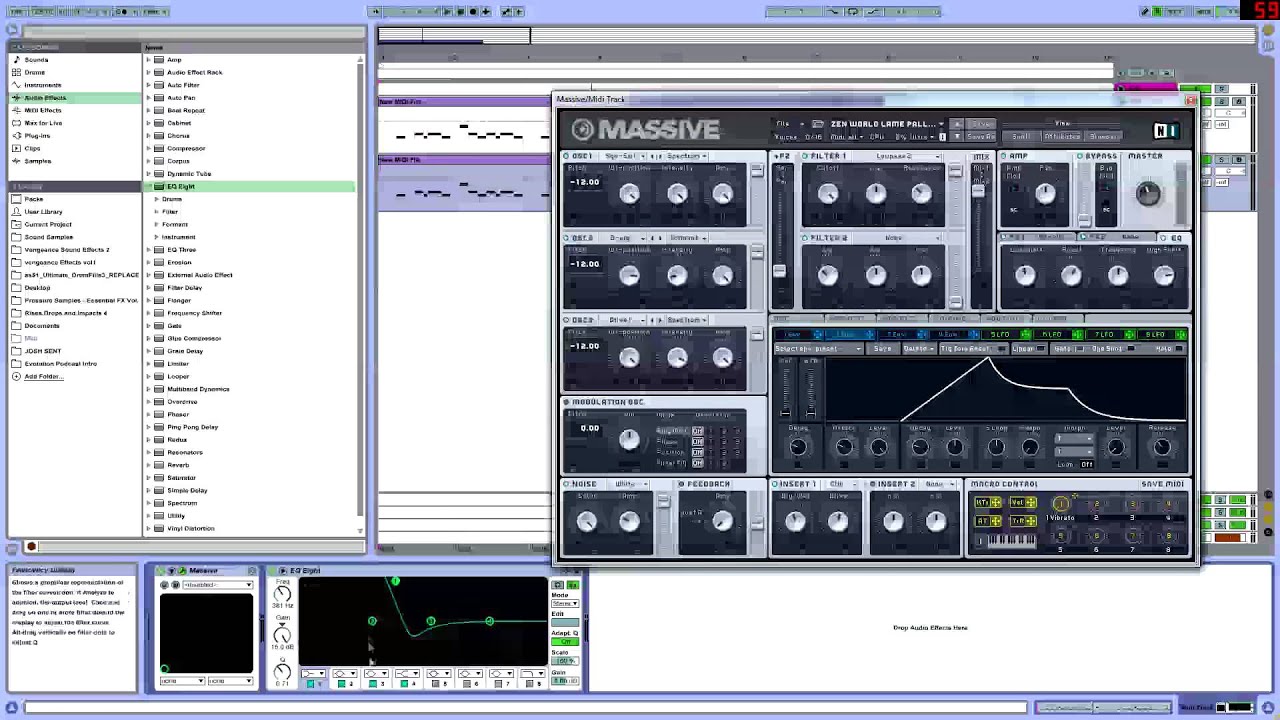Toggle OSC1 on/off in Massive
The image size is (1280, 720).
(x=567, y=157)
